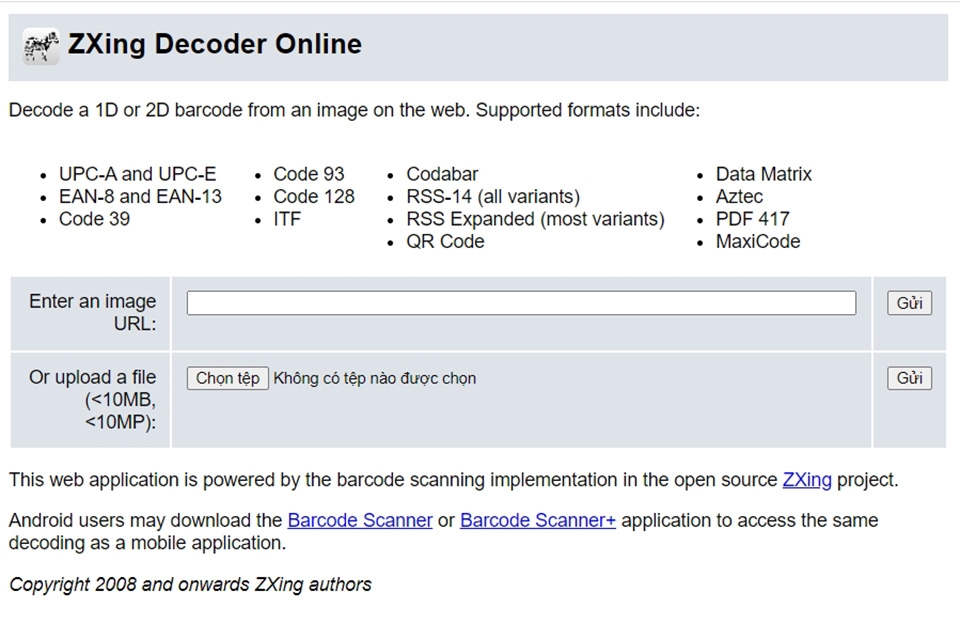
Task: Open the ZXing project link
Action: point(806,480)
